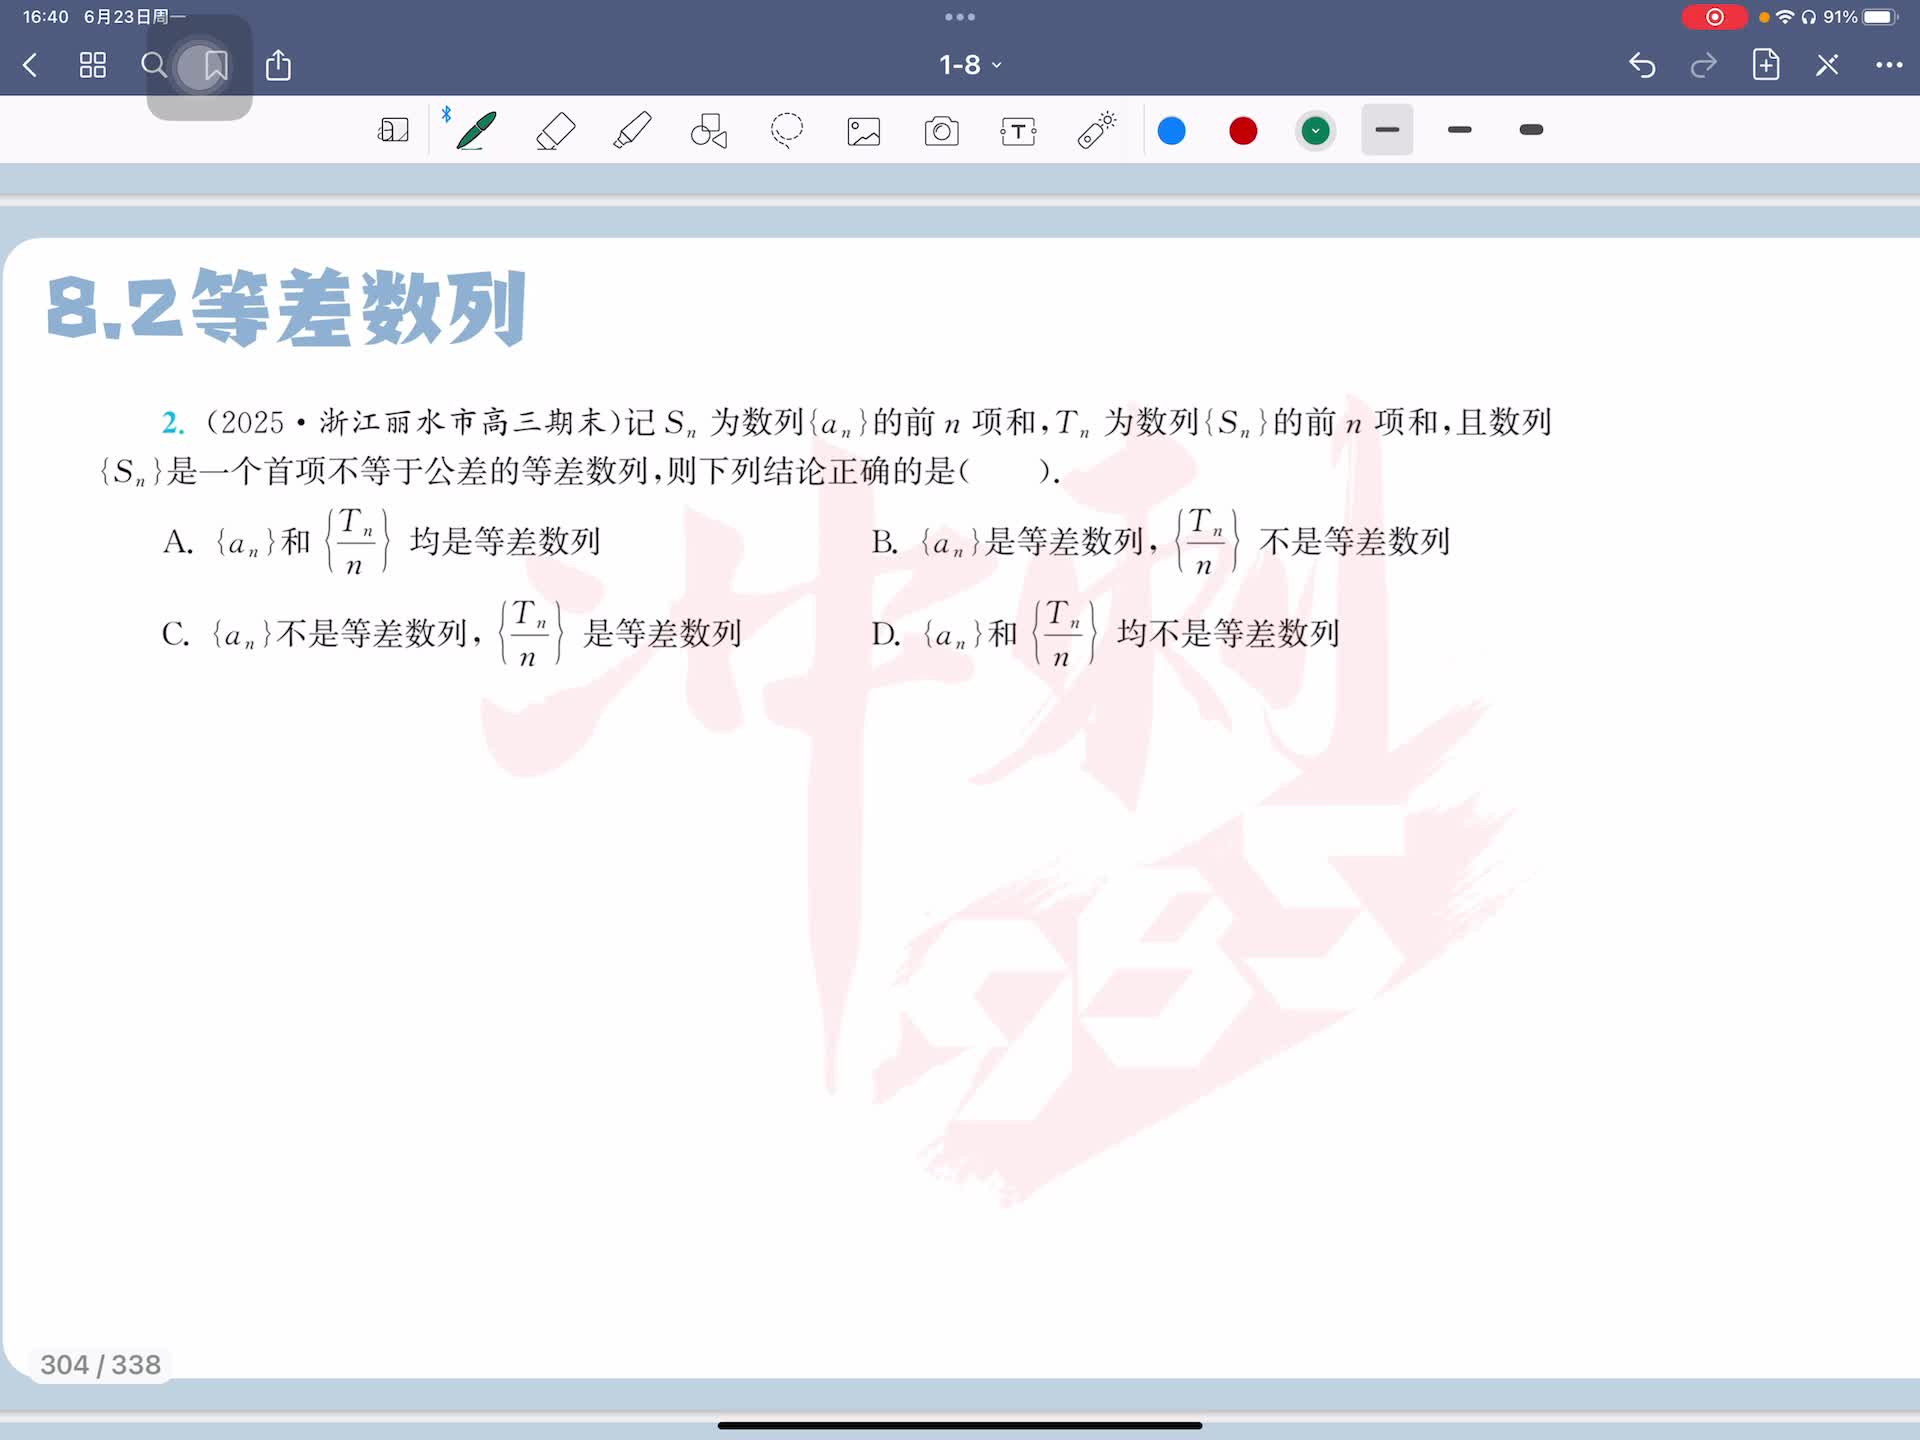The height and width of the screenshot is (1440, 1920).
Task: Choose the thinnest stroke width
Action: (x=1387, y=130)
